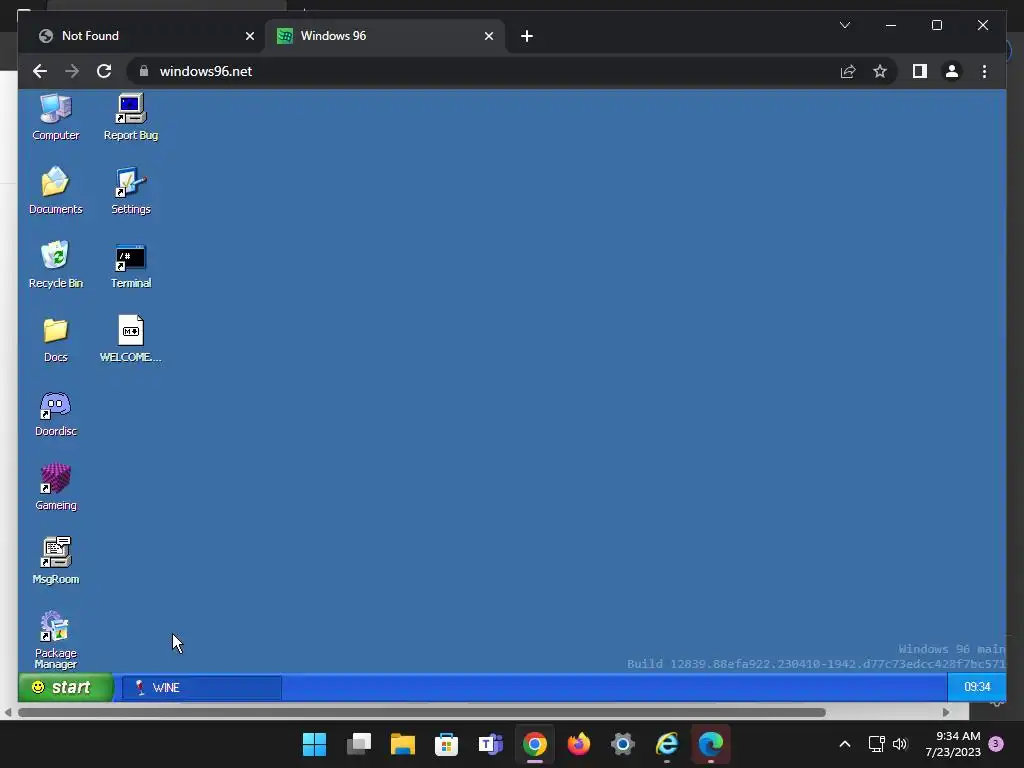Click the Windows 96 start button
Screen dimensions: 1024x768
tap(65, 688)
